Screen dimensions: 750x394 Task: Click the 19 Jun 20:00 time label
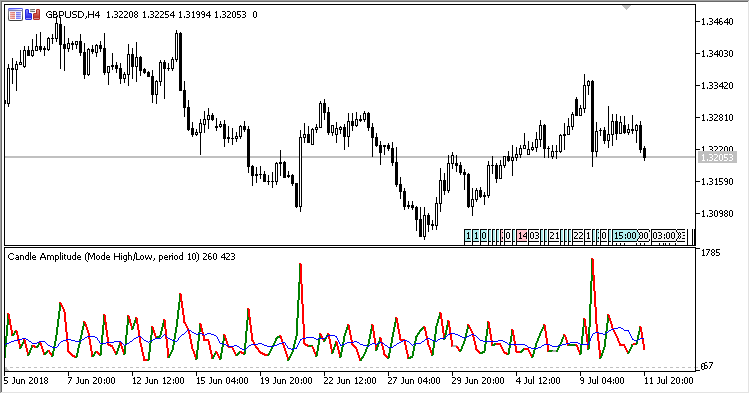point(287,381)
